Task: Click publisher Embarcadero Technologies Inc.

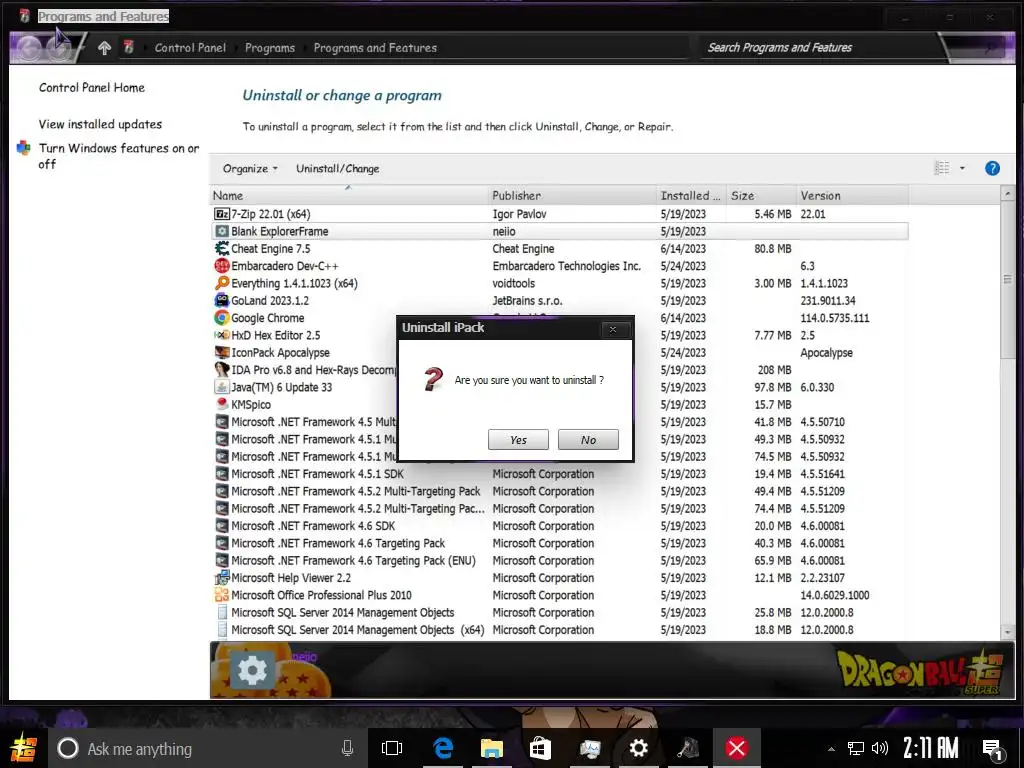Action: coord(566,266)
